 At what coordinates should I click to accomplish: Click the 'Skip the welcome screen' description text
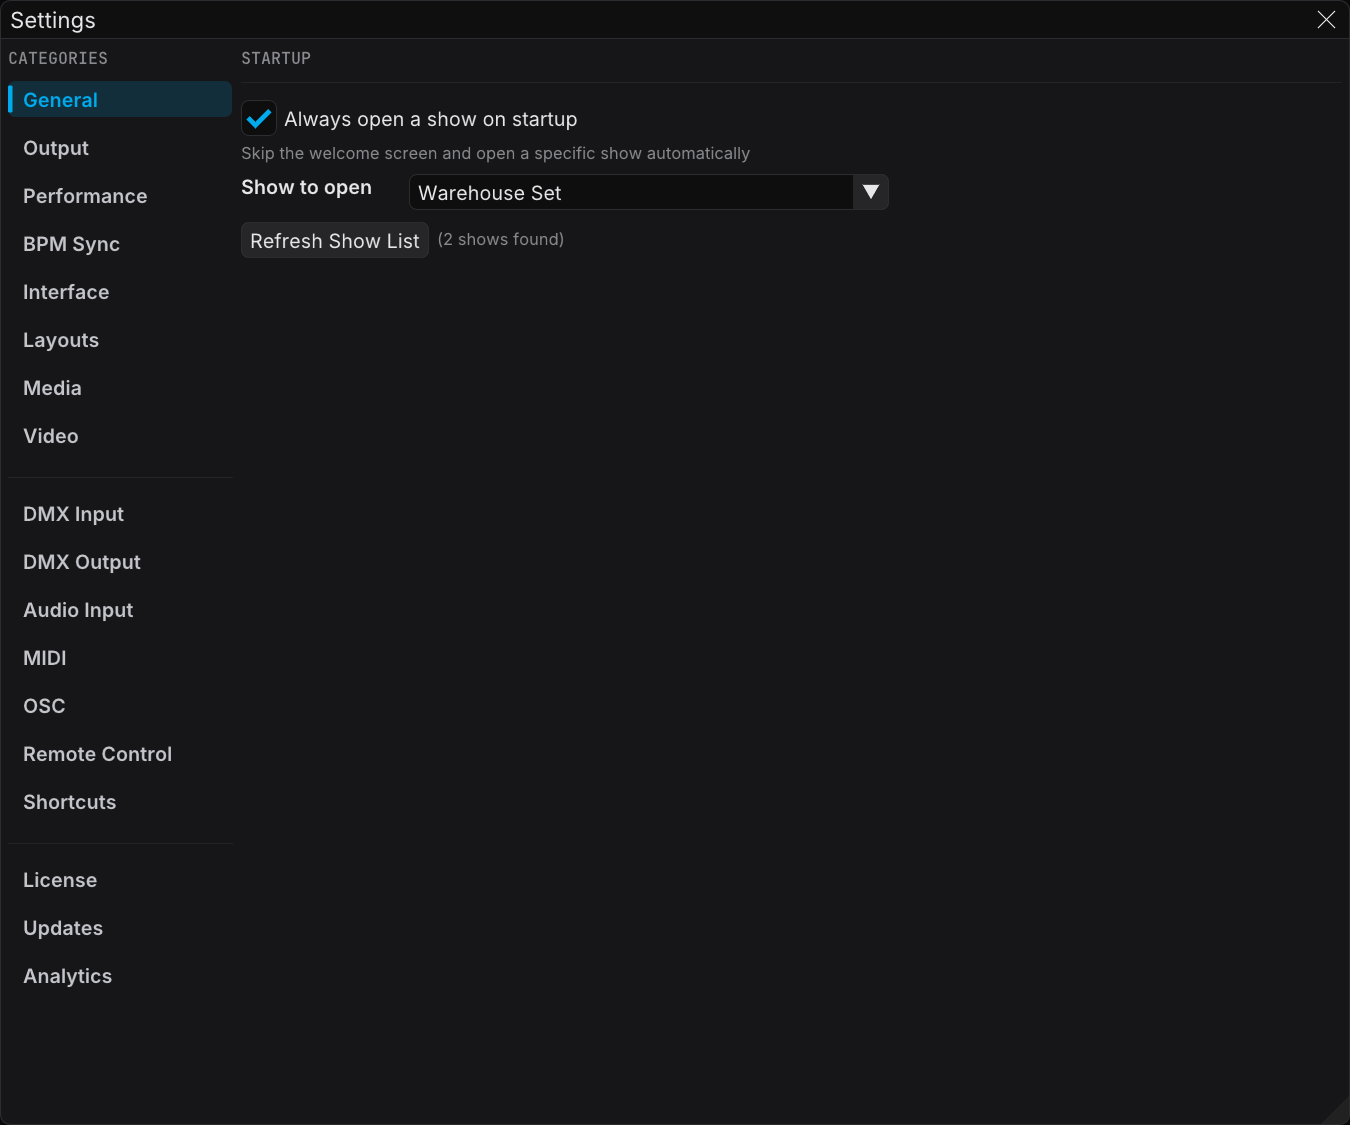495,153
